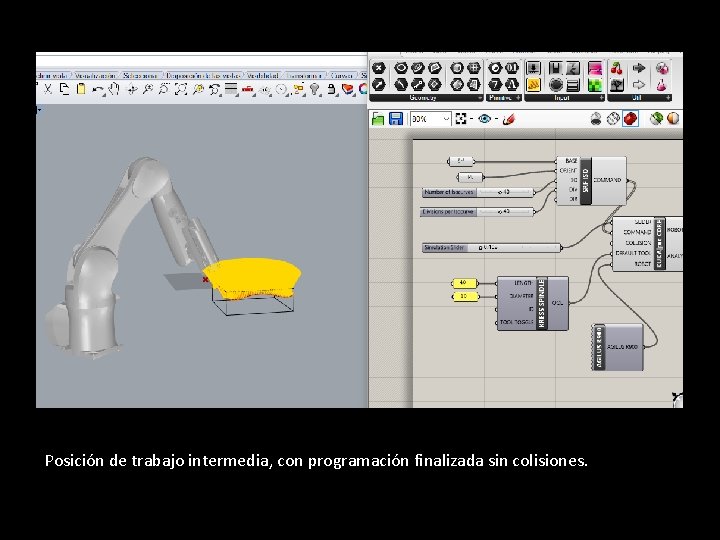Click the Zoom Extents icon in canvas toolbar
This screenshot has height=540, width=720.
[461, 119]
